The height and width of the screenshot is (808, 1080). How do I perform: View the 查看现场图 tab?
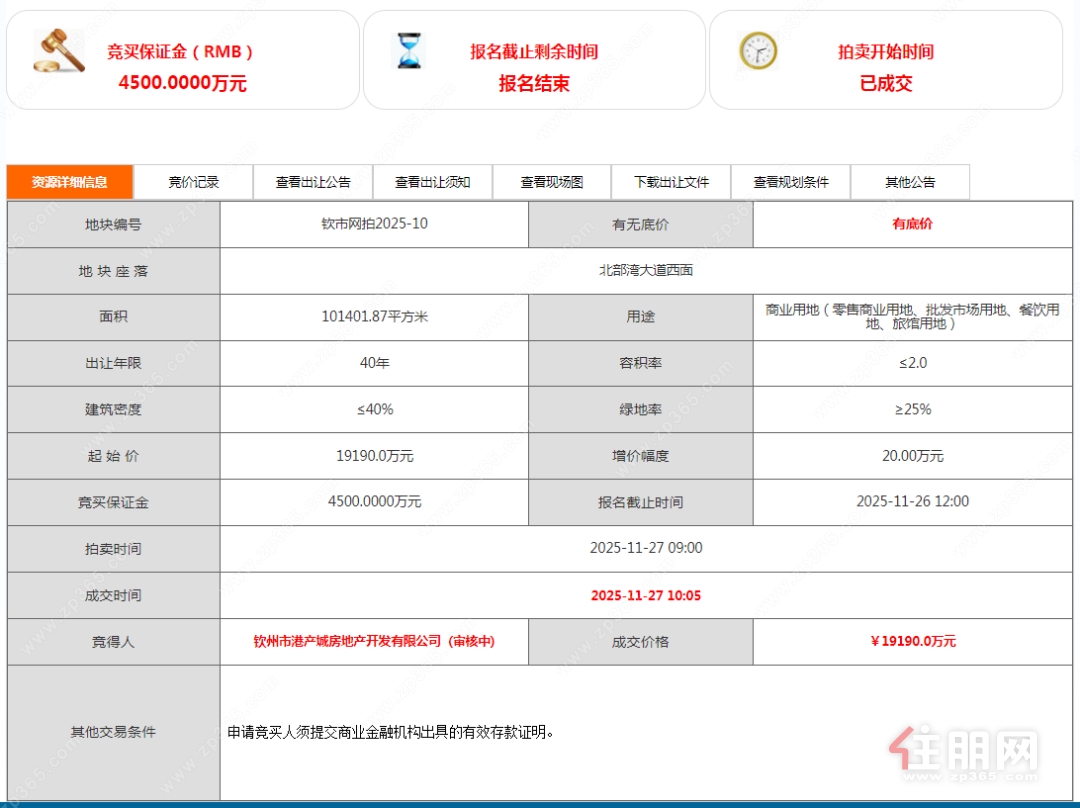551,182
